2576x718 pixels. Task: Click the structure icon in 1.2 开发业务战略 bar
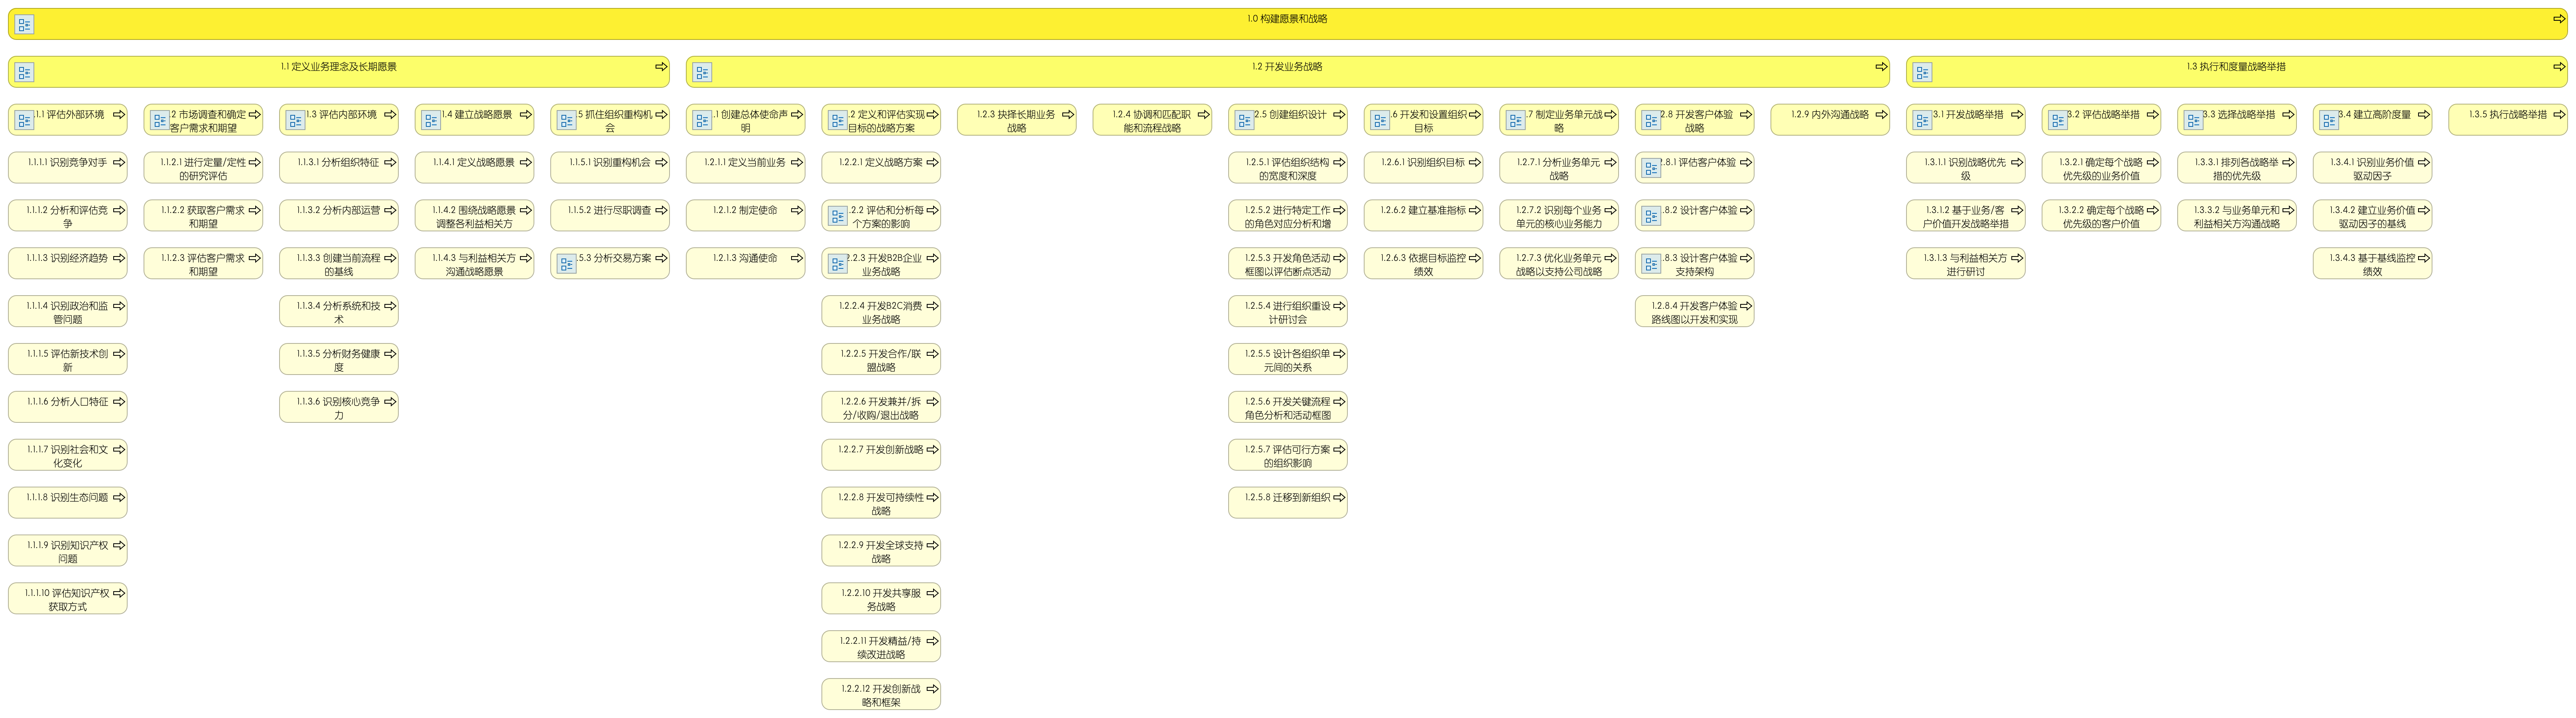[702, 73]
